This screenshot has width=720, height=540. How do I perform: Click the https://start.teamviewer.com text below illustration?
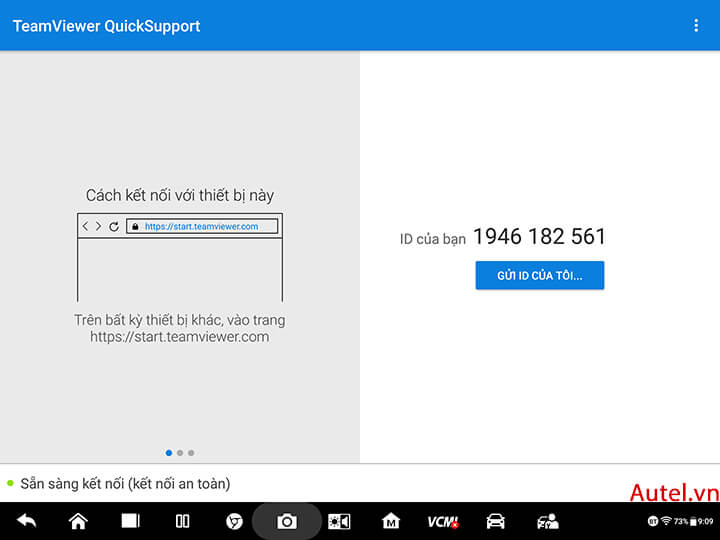[x=180, y=337]
